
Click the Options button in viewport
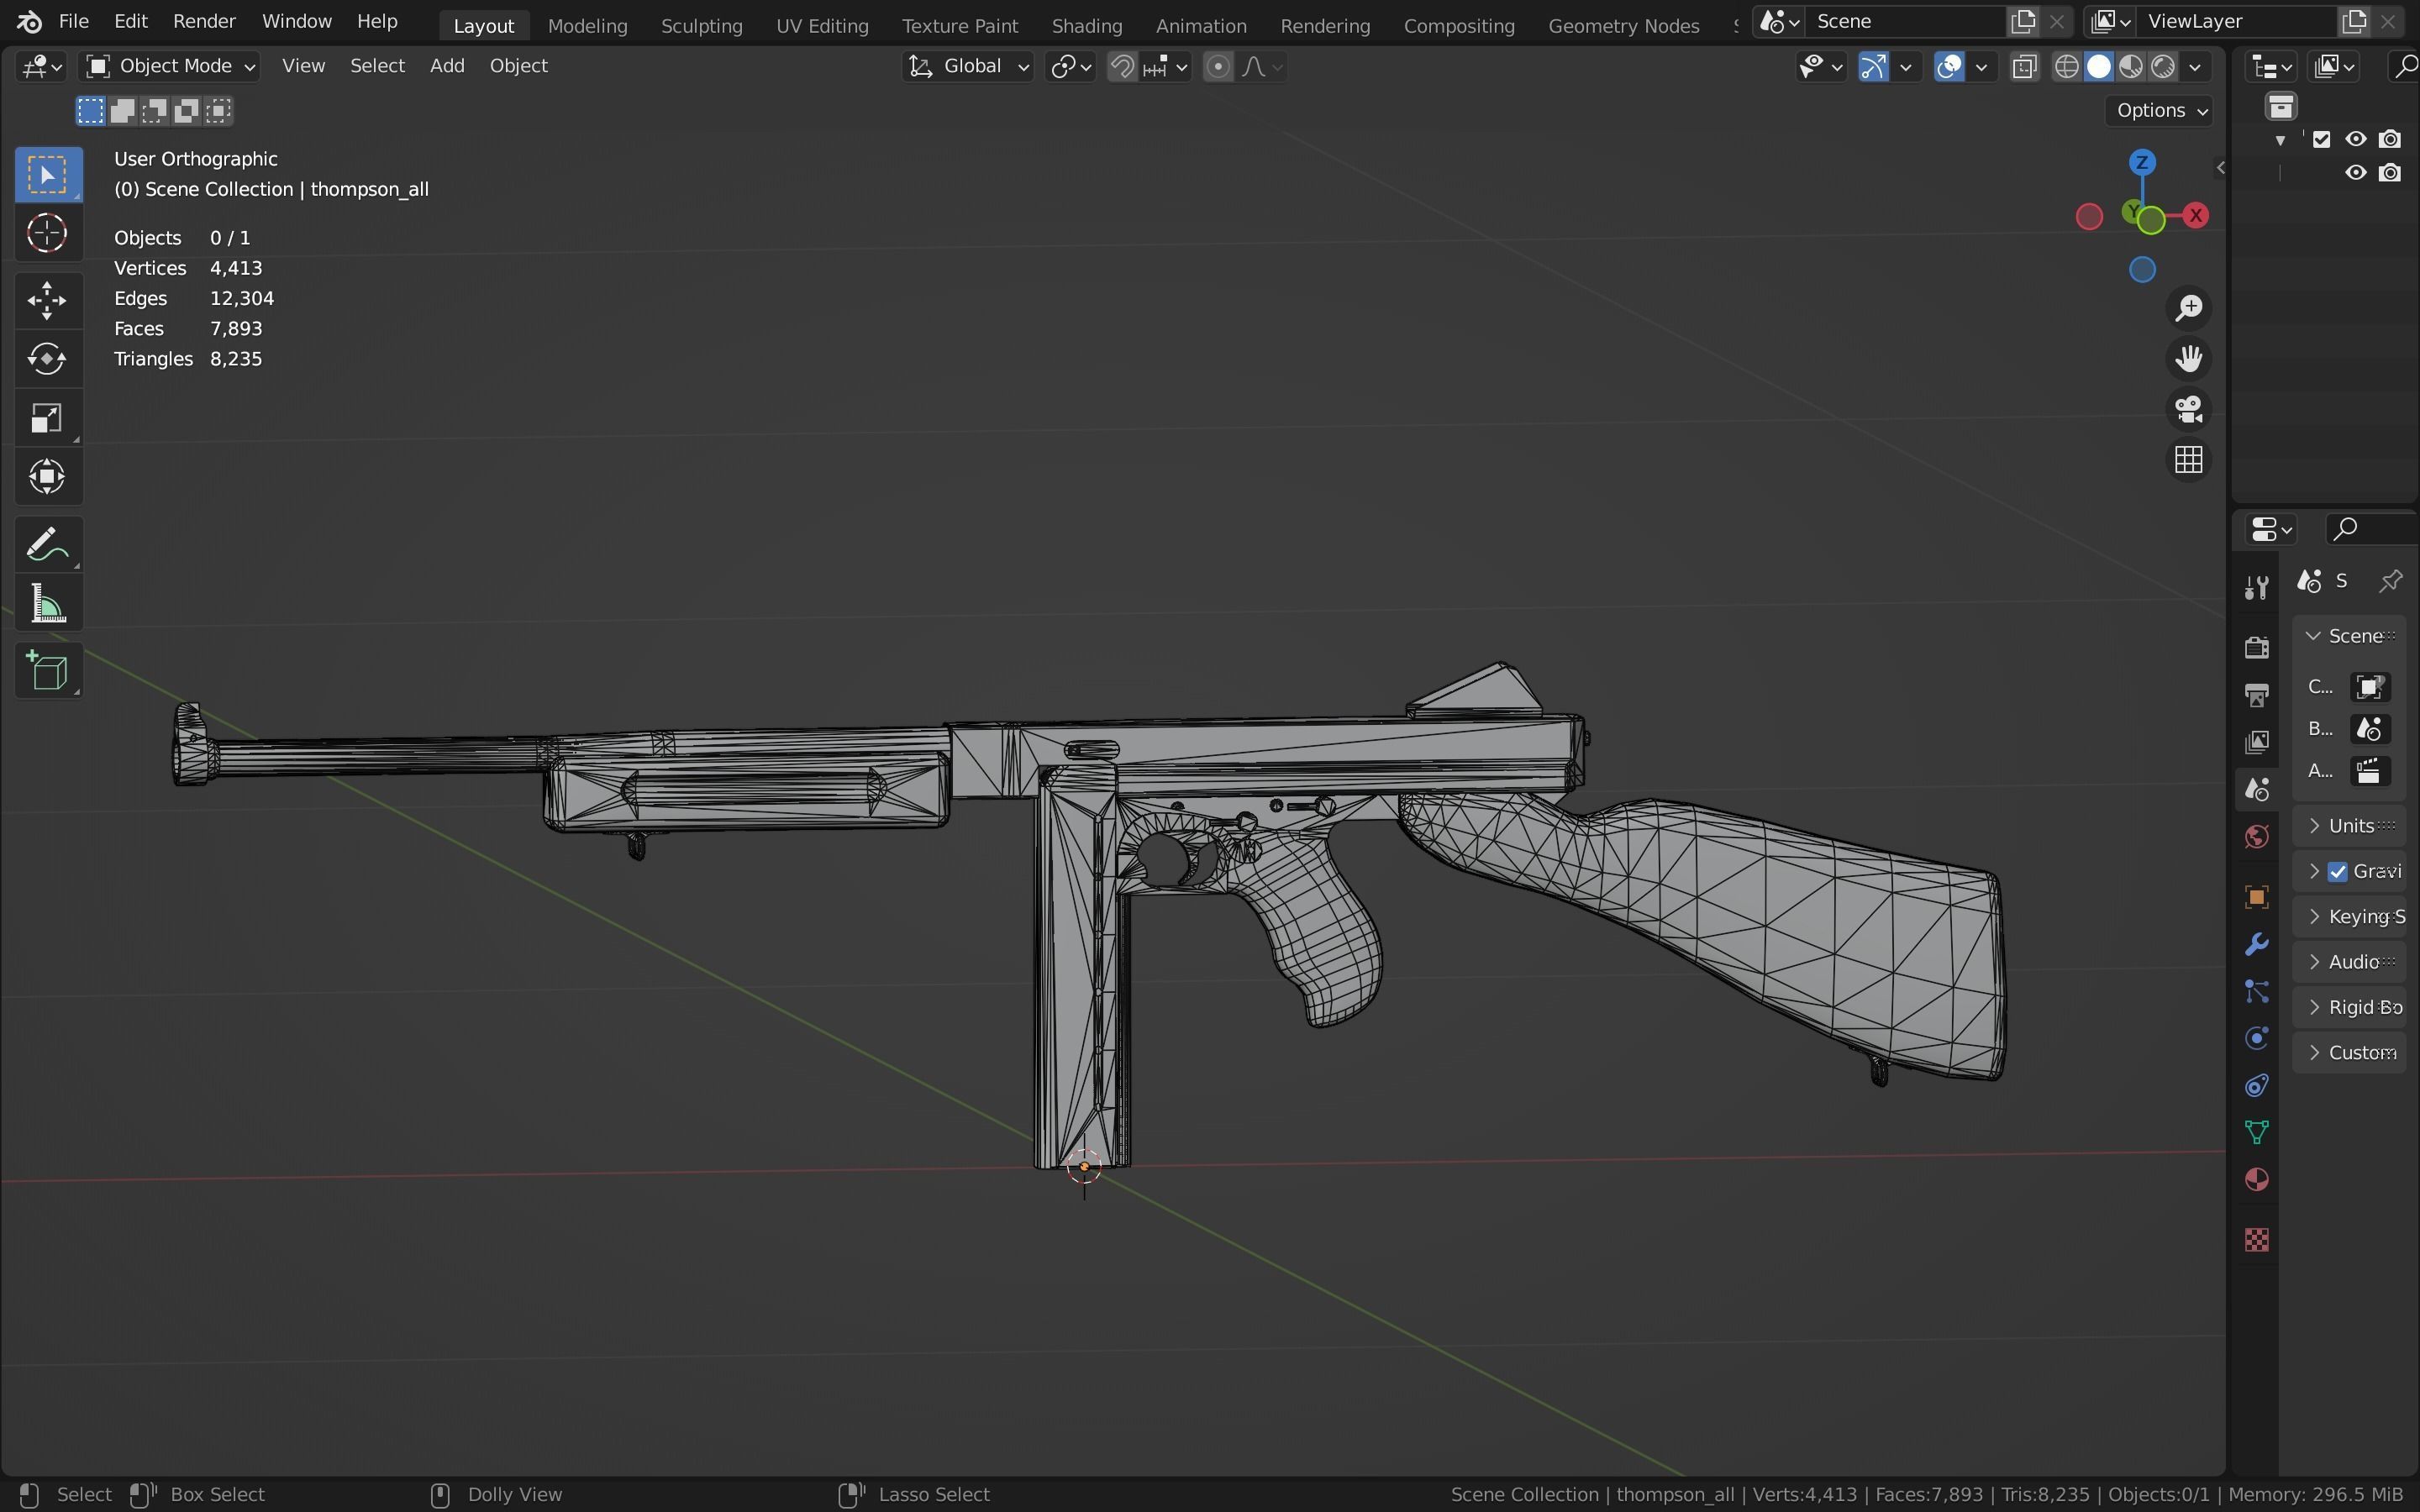tap(2160, 110)
